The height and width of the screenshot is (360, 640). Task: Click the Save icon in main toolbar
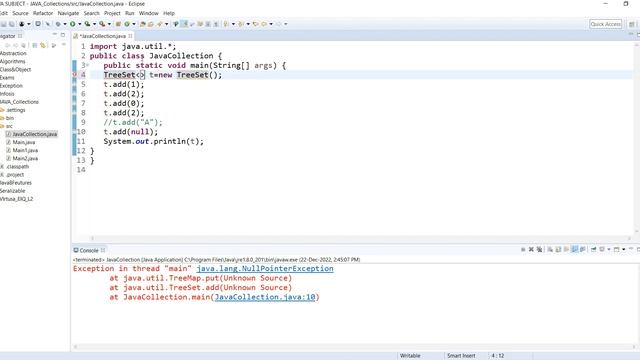[x=4, y=24]
